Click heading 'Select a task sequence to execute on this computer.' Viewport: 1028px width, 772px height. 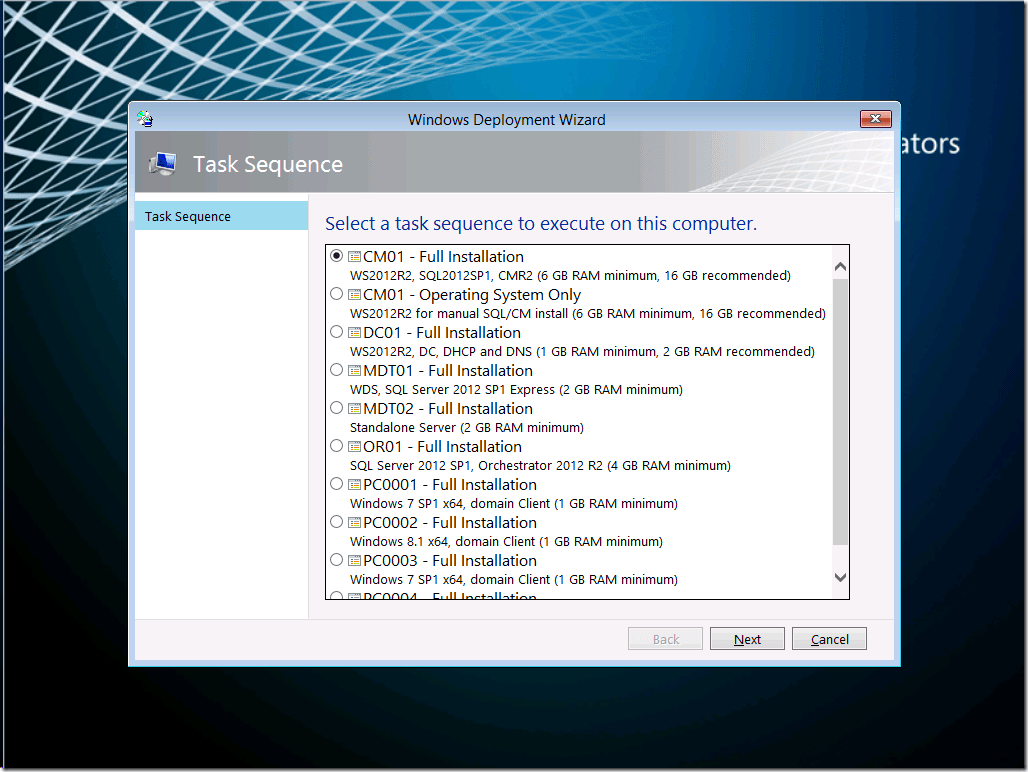click(x=541, y=223)
